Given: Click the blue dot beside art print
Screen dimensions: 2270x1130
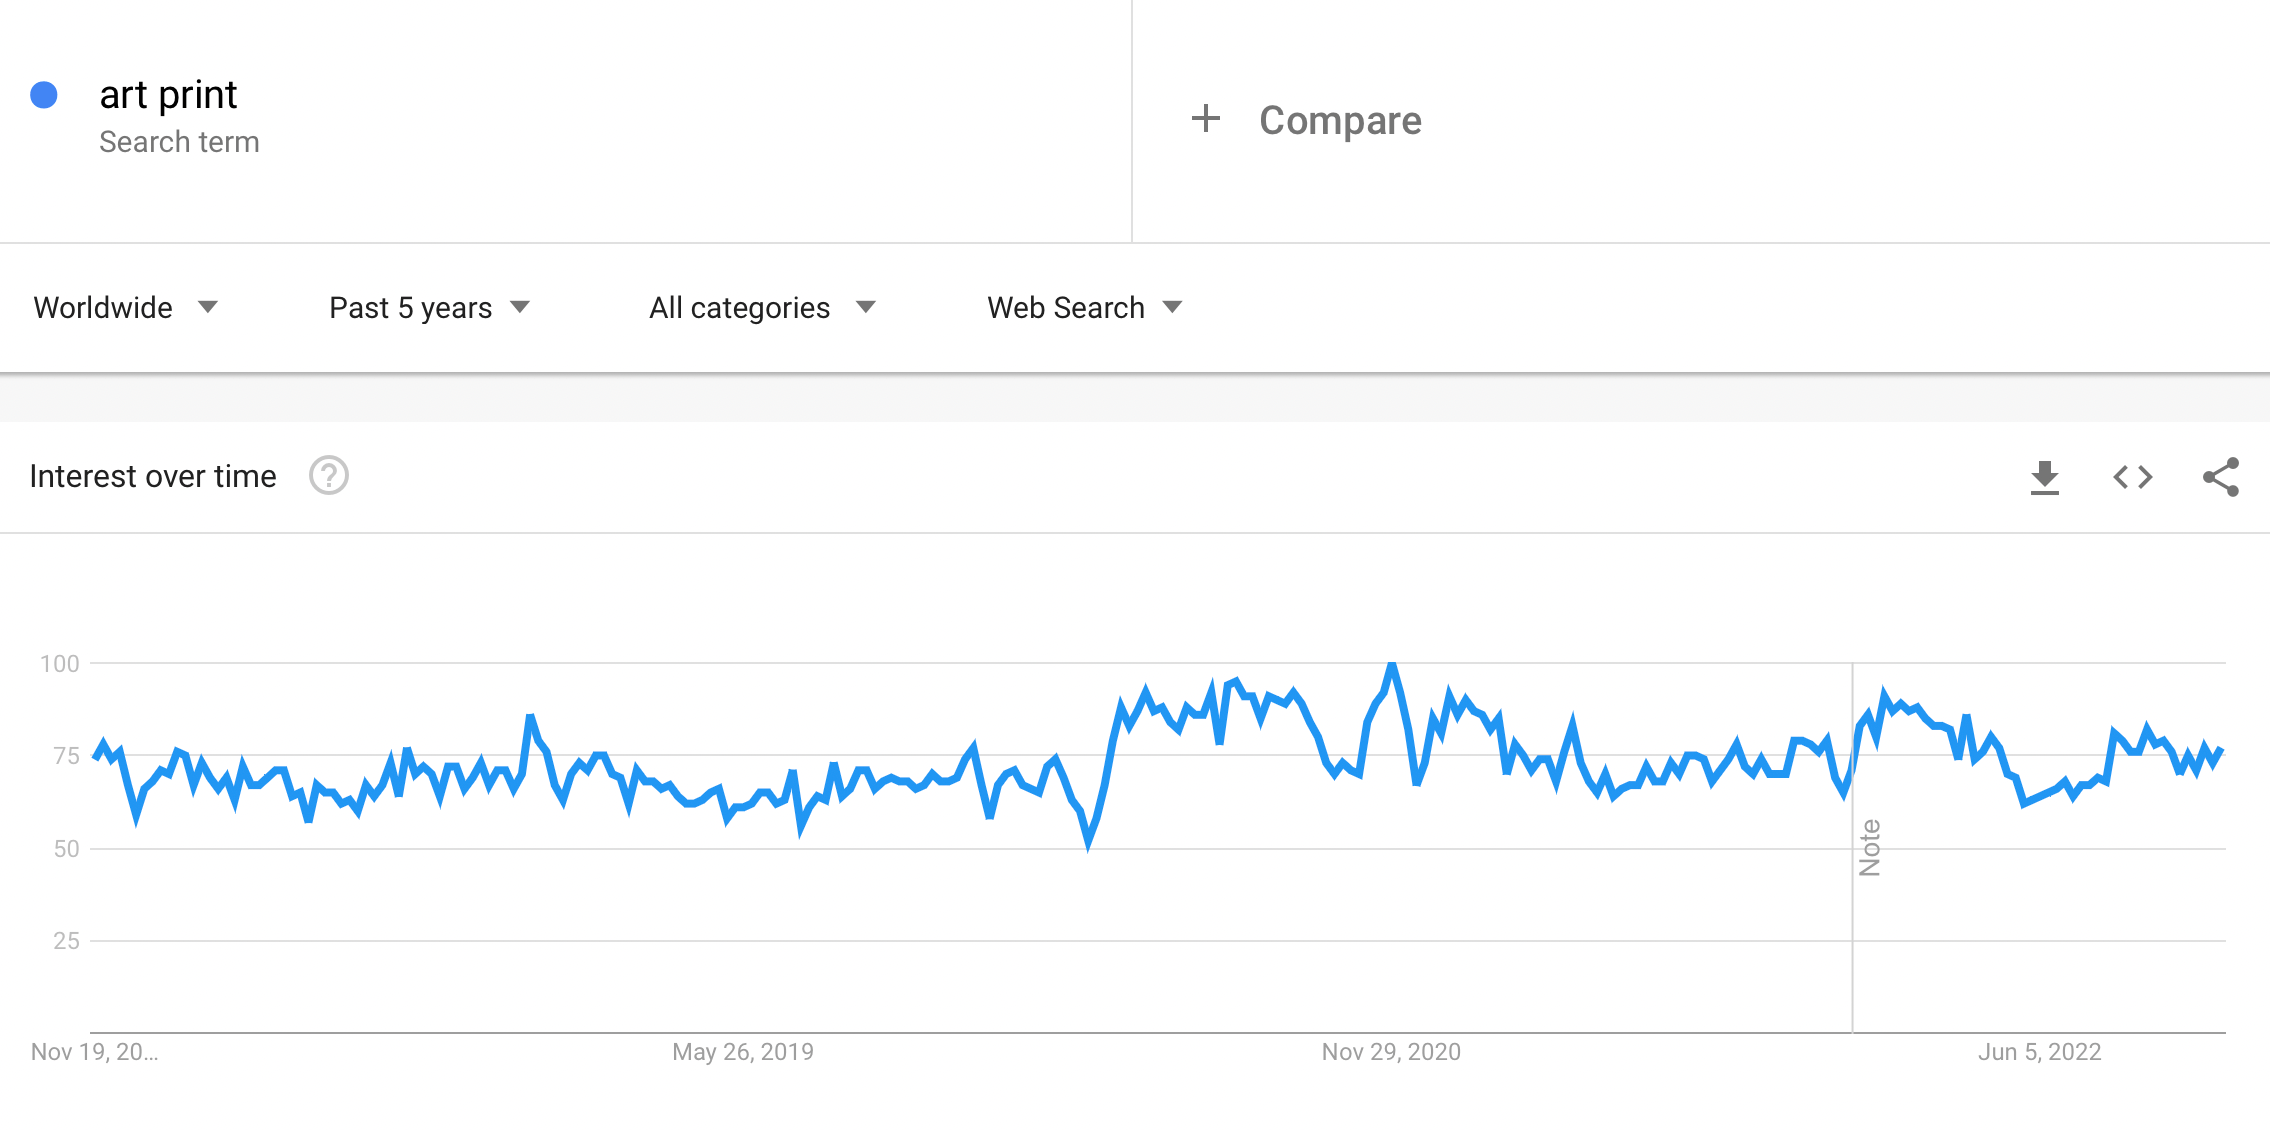Looking at the screenshot, I should click(x=44, y=95).
